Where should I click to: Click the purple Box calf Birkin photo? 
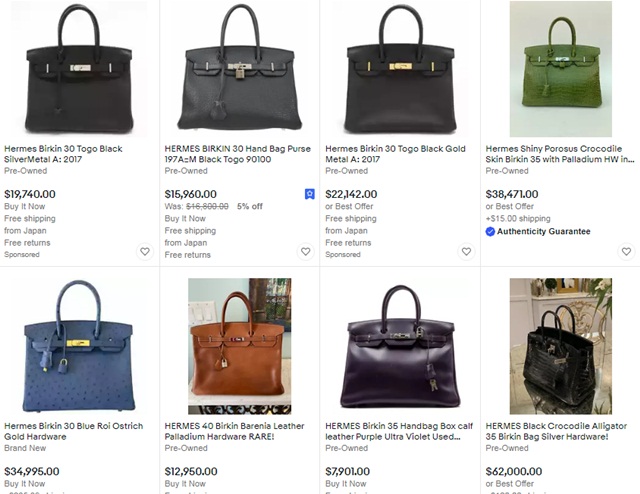(x=400, y=346)
